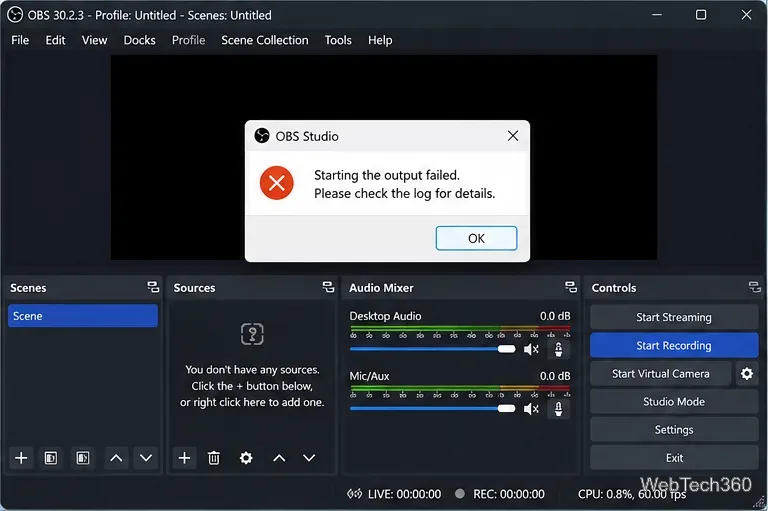Click the 'click here to add one' text
This screenshot has height=511, width=768.
272,402
